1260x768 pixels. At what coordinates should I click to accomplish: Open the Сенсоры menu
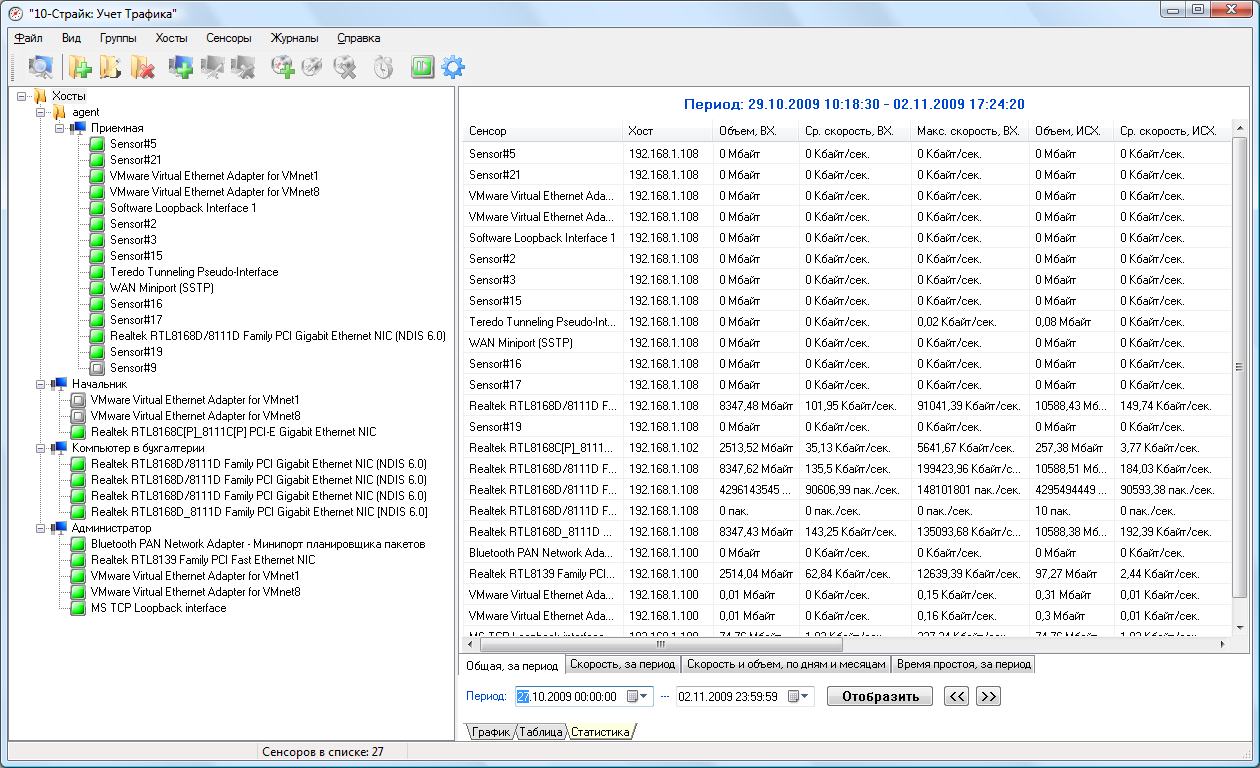click(229, 38)
